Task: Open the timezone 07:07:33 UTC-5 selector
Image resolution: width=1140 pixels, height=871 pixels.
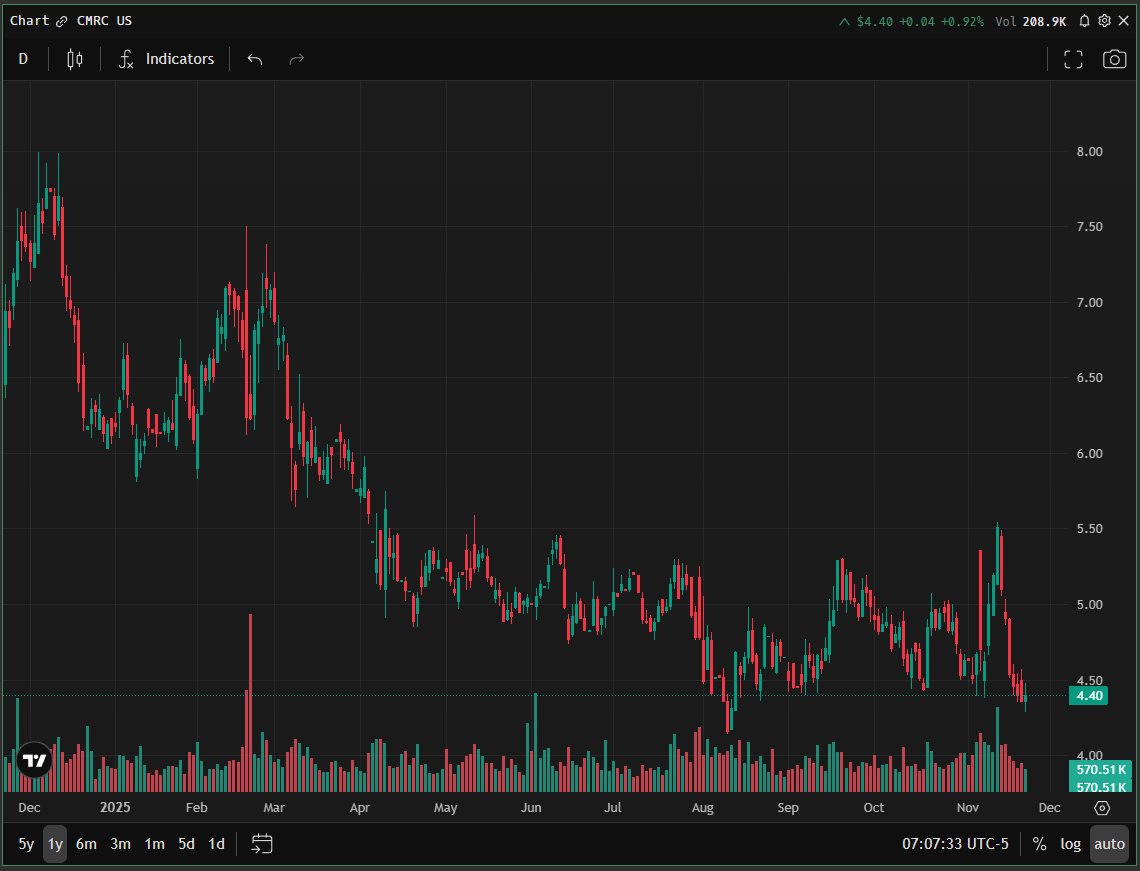Action: pos(955,843)
